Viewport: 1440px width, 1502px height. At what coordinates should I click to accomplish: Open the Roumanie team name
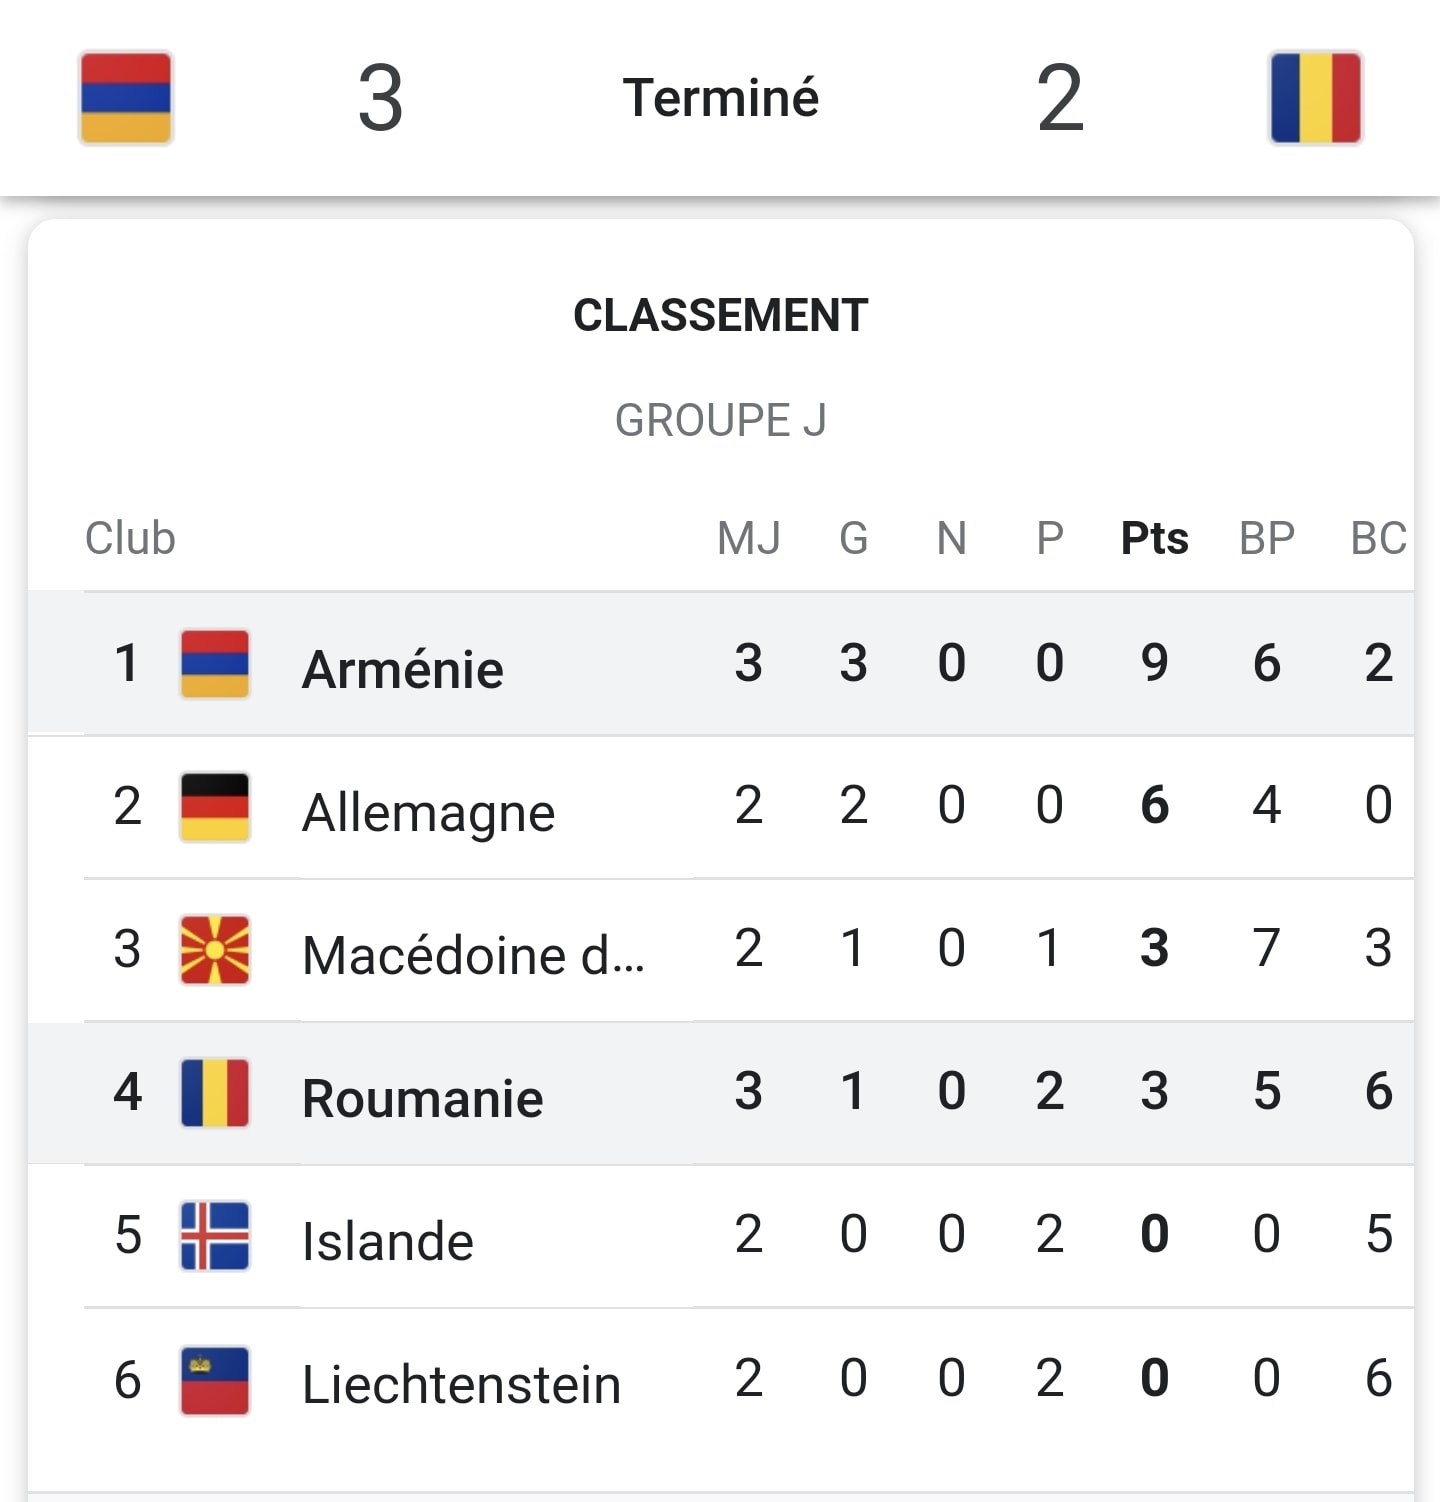click(x=422, y=1098)
